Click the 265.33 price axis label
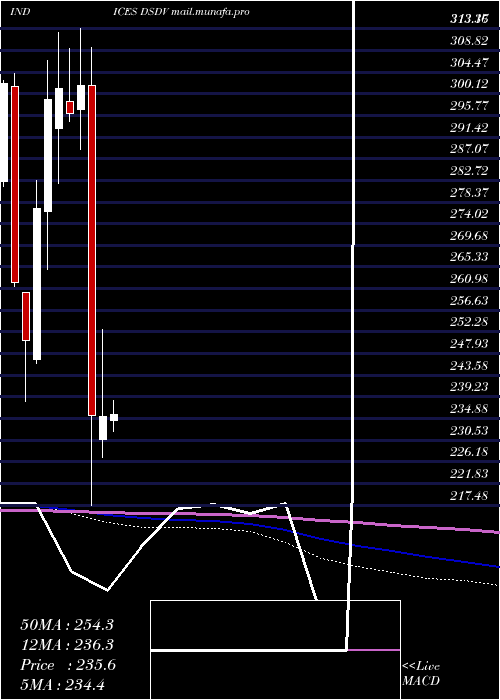The height and width of the screenshot is (700, 500). pyautogui.click(x=469, y=257)
